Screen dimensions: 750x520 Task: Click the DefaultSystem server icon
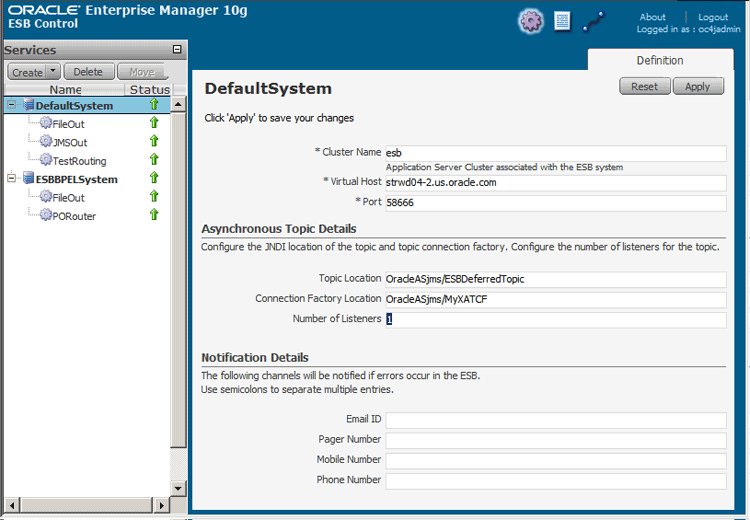tap(29, 105)
